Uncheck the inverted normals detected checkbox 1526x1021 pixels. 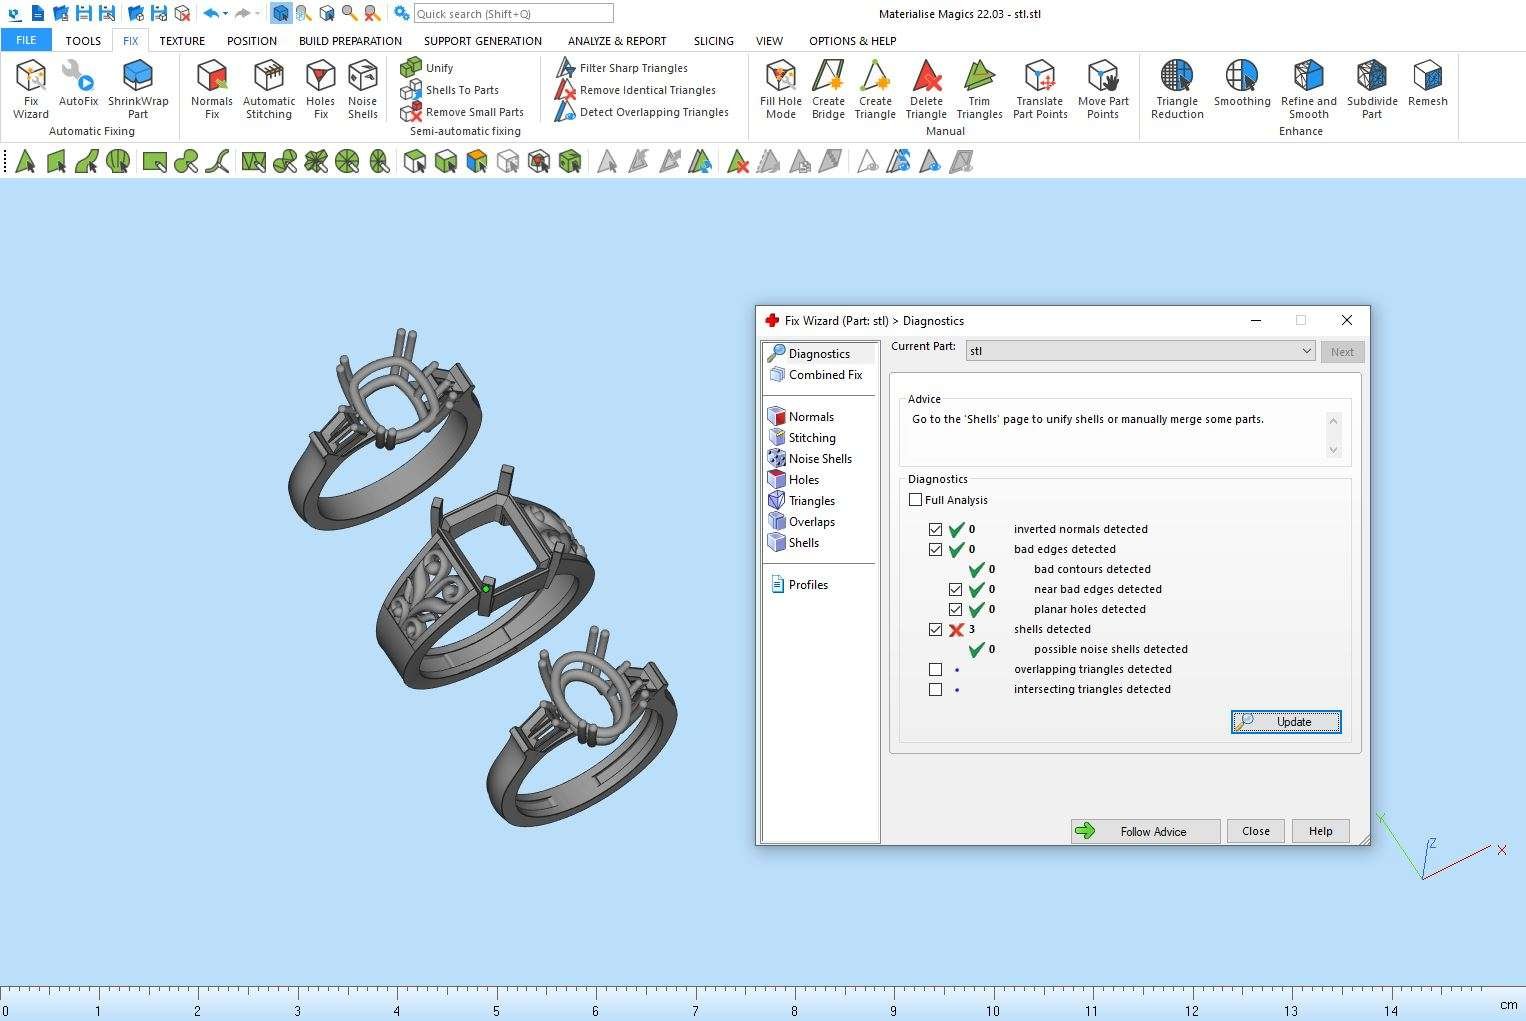[935, 529]
